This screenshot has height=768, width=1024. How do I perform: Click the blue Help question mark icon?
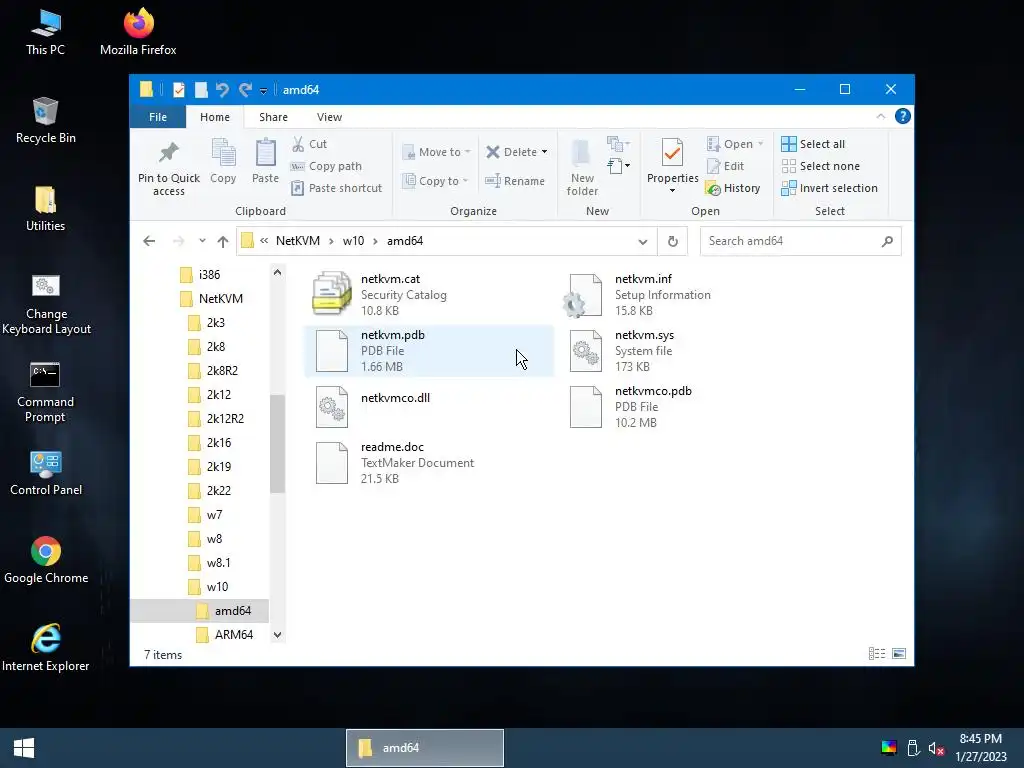903,116
